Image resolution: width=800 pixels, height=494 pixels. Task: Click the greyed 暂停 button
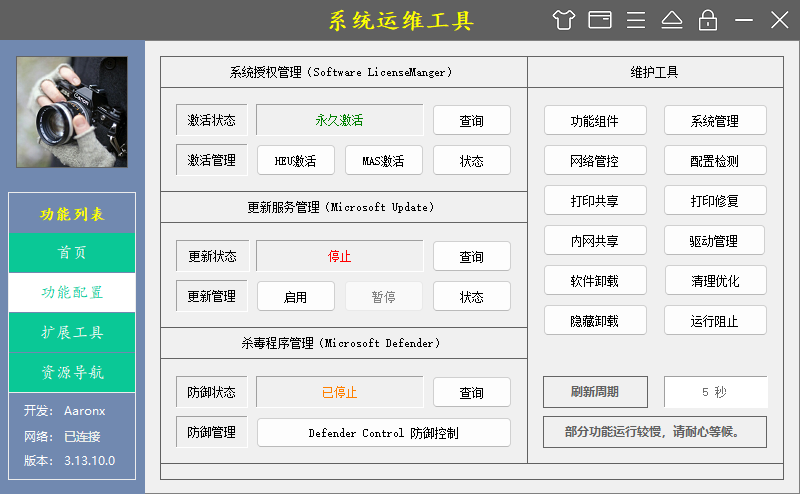[x=384, y=297]
